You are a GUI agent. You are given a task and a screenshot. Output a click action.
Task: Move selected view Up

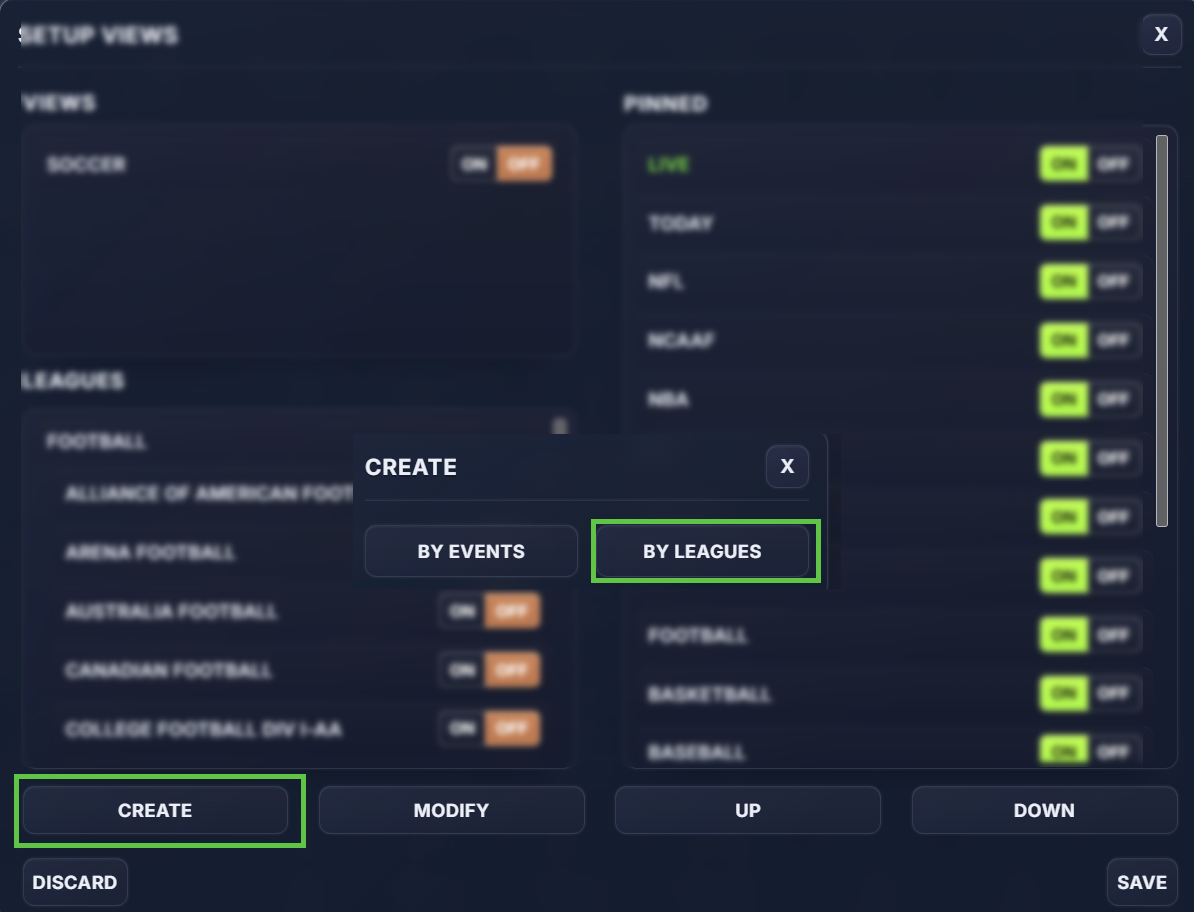point(748,810)
